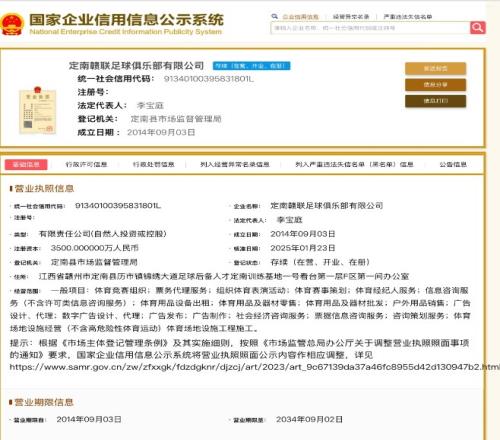Click registration status 存续（在营、开业、在册）
500x440 pixels.
coord(320,262)
